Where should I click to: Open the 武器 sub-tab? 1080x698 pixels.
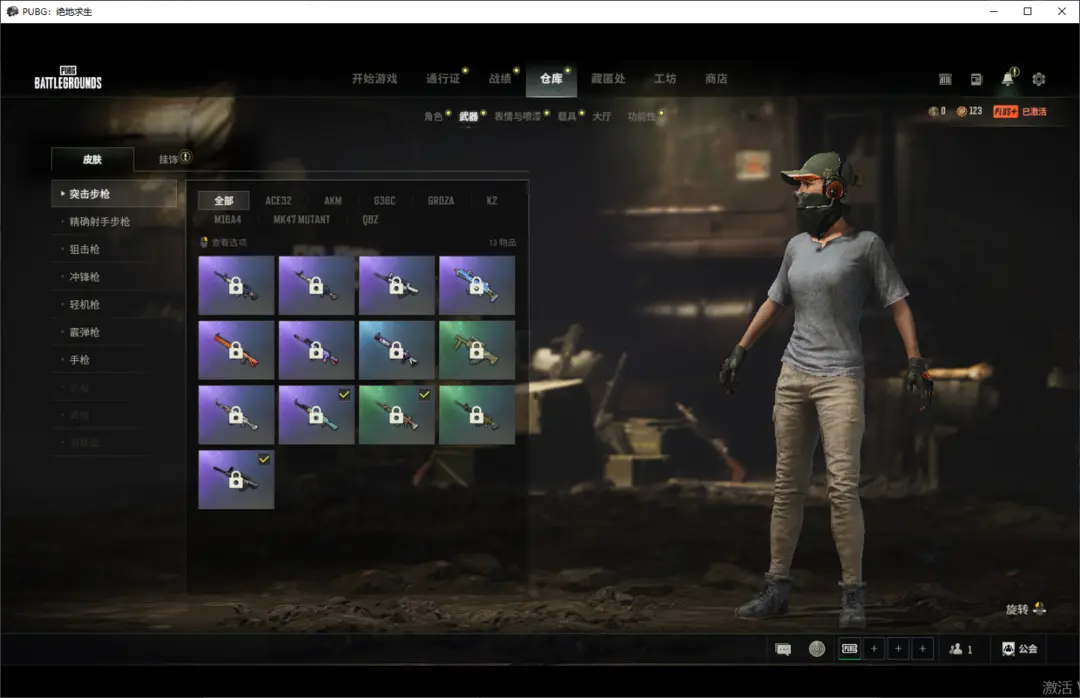468,116
